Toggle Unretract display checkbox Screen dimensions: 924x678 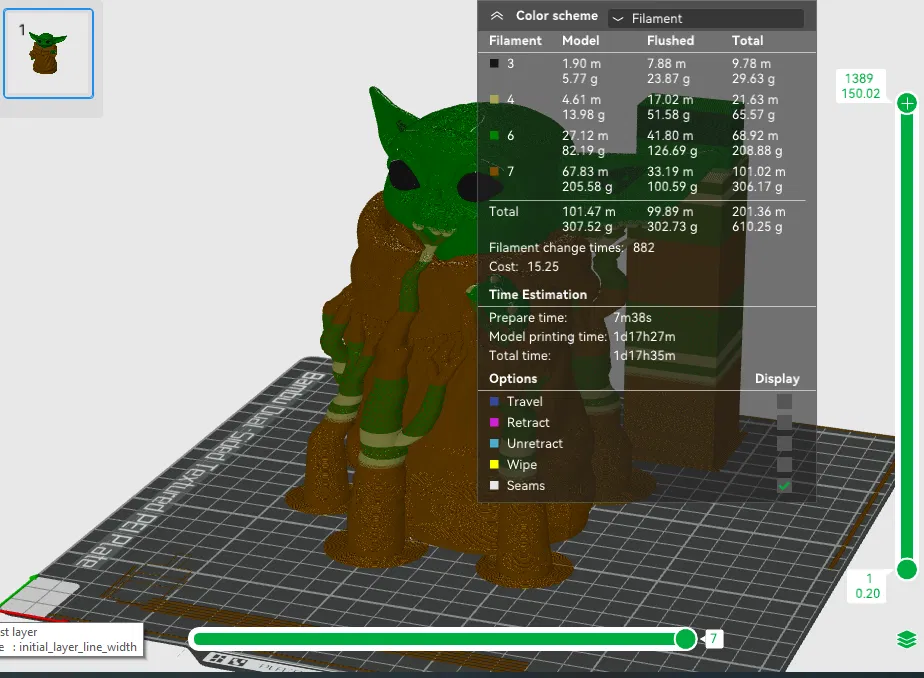[x=784, y=444]
